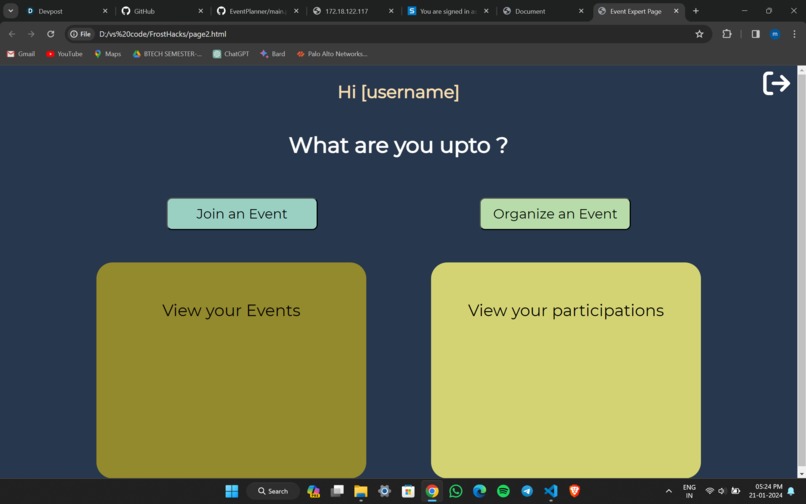Image resolution: width=806 pixels, height=504 pixels.
Task: Open Brave browser from the taskbar
Action: (x=575, y=491)
